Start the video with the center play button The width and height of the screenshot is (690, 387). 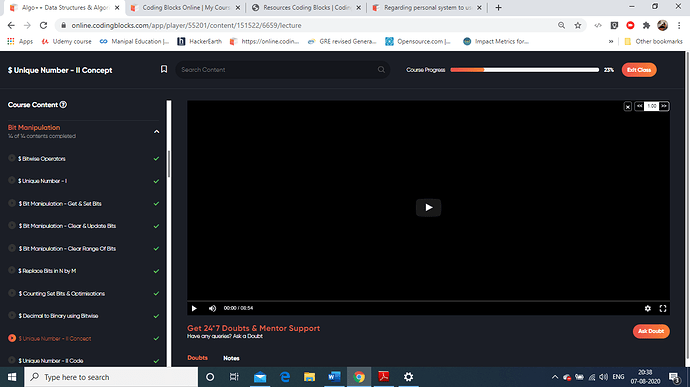pos(428,207)
